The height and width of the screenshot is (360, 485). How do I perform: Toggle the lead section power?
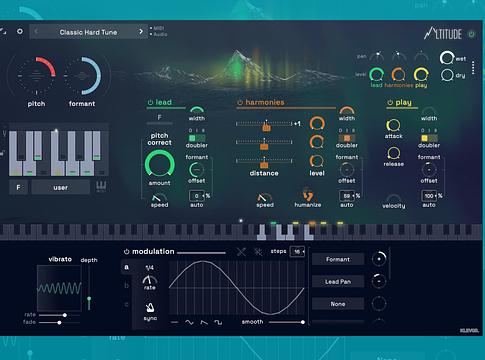click(x=150, y=102)
